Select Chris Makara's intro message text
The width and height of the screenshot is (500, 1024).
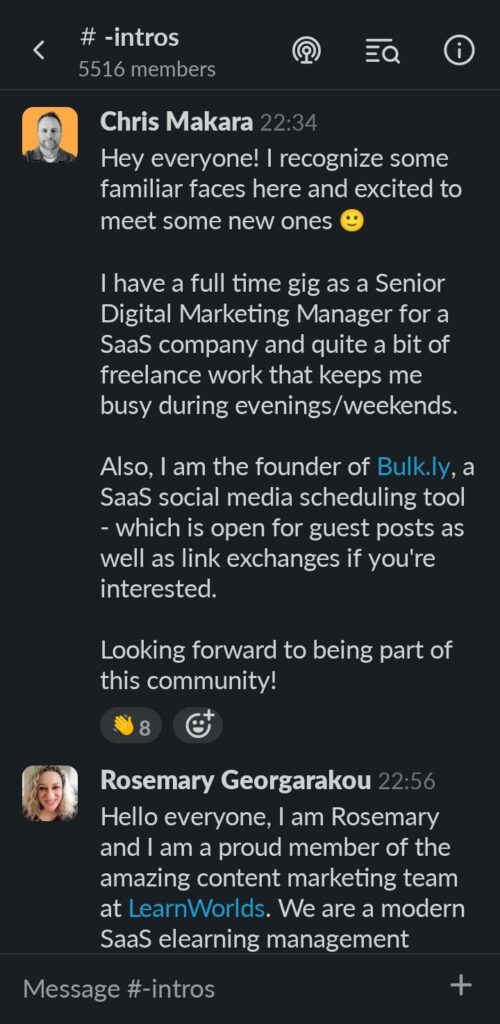point(287,420)
